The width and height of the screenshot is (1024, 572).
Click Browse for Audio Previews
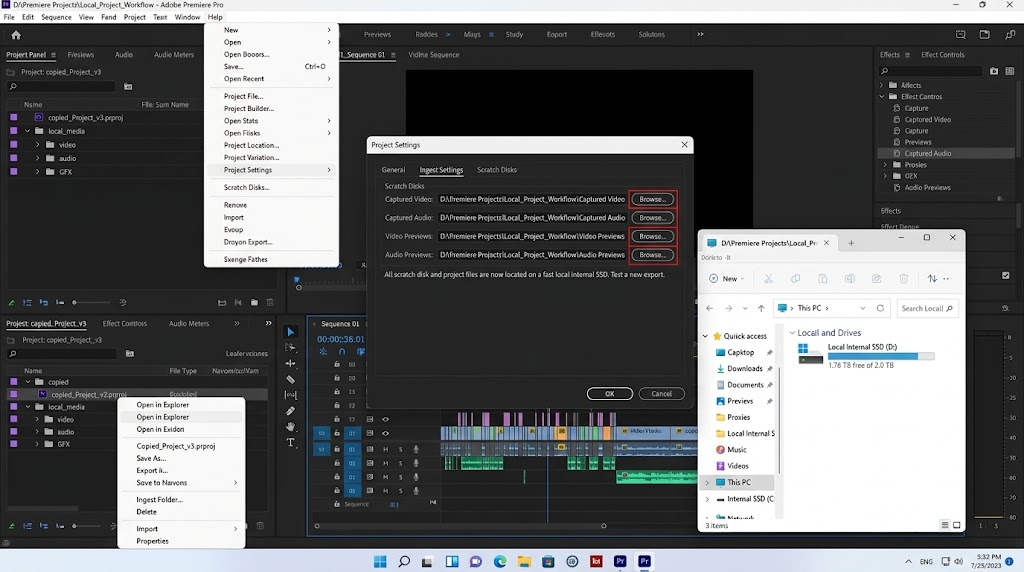[x=652, y=255]
